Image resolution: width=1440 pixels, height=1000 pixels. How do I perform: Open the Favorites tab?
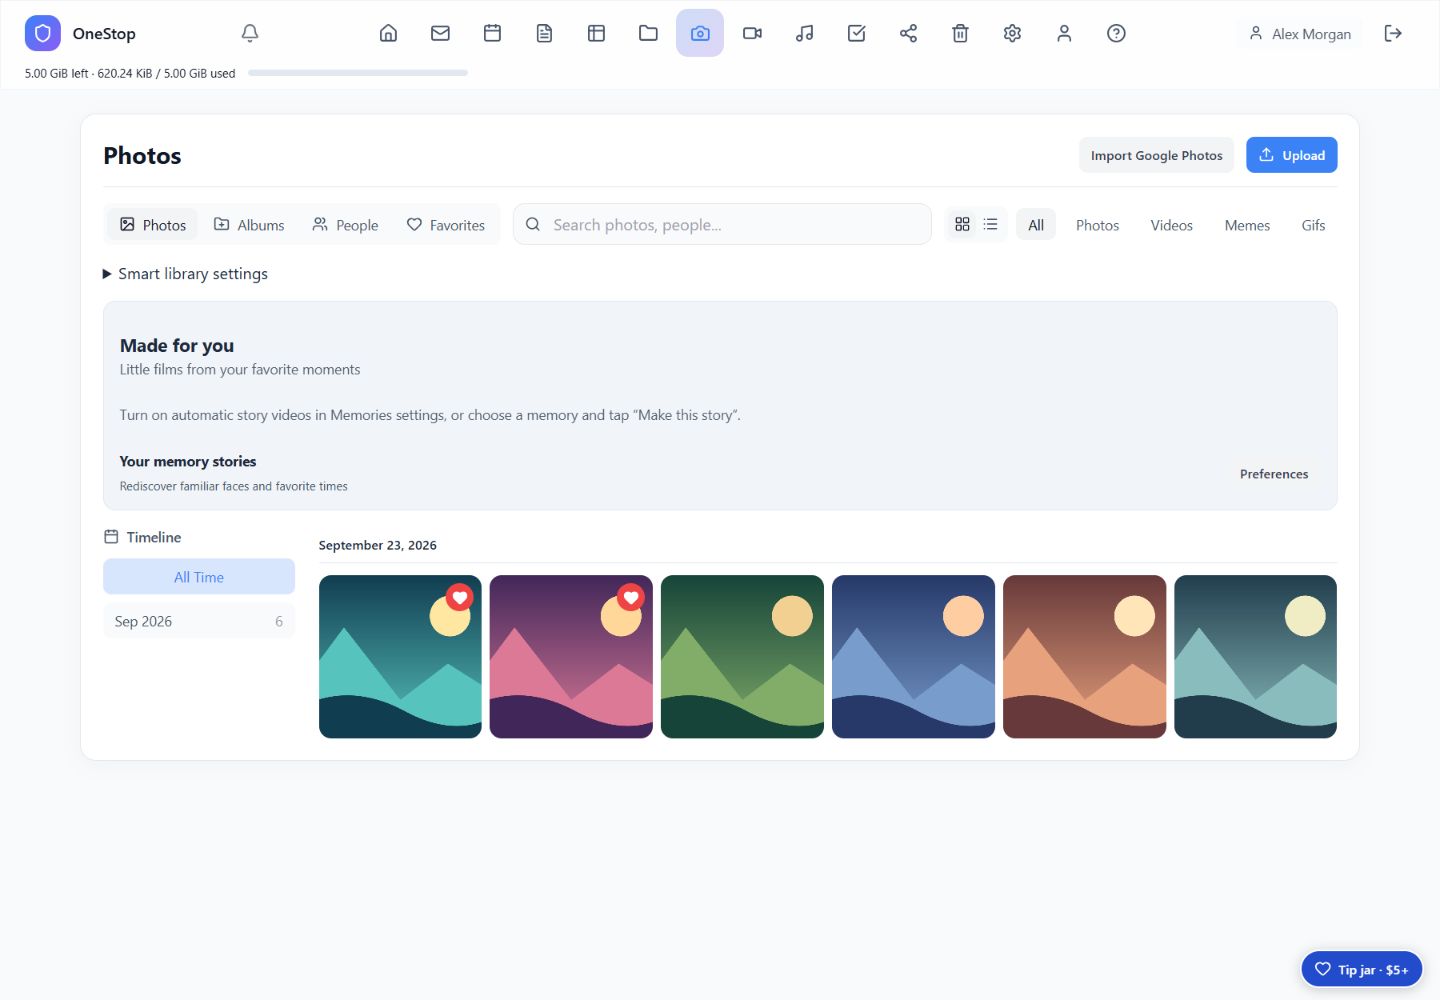pyautogui.click(x=446, y=225)
